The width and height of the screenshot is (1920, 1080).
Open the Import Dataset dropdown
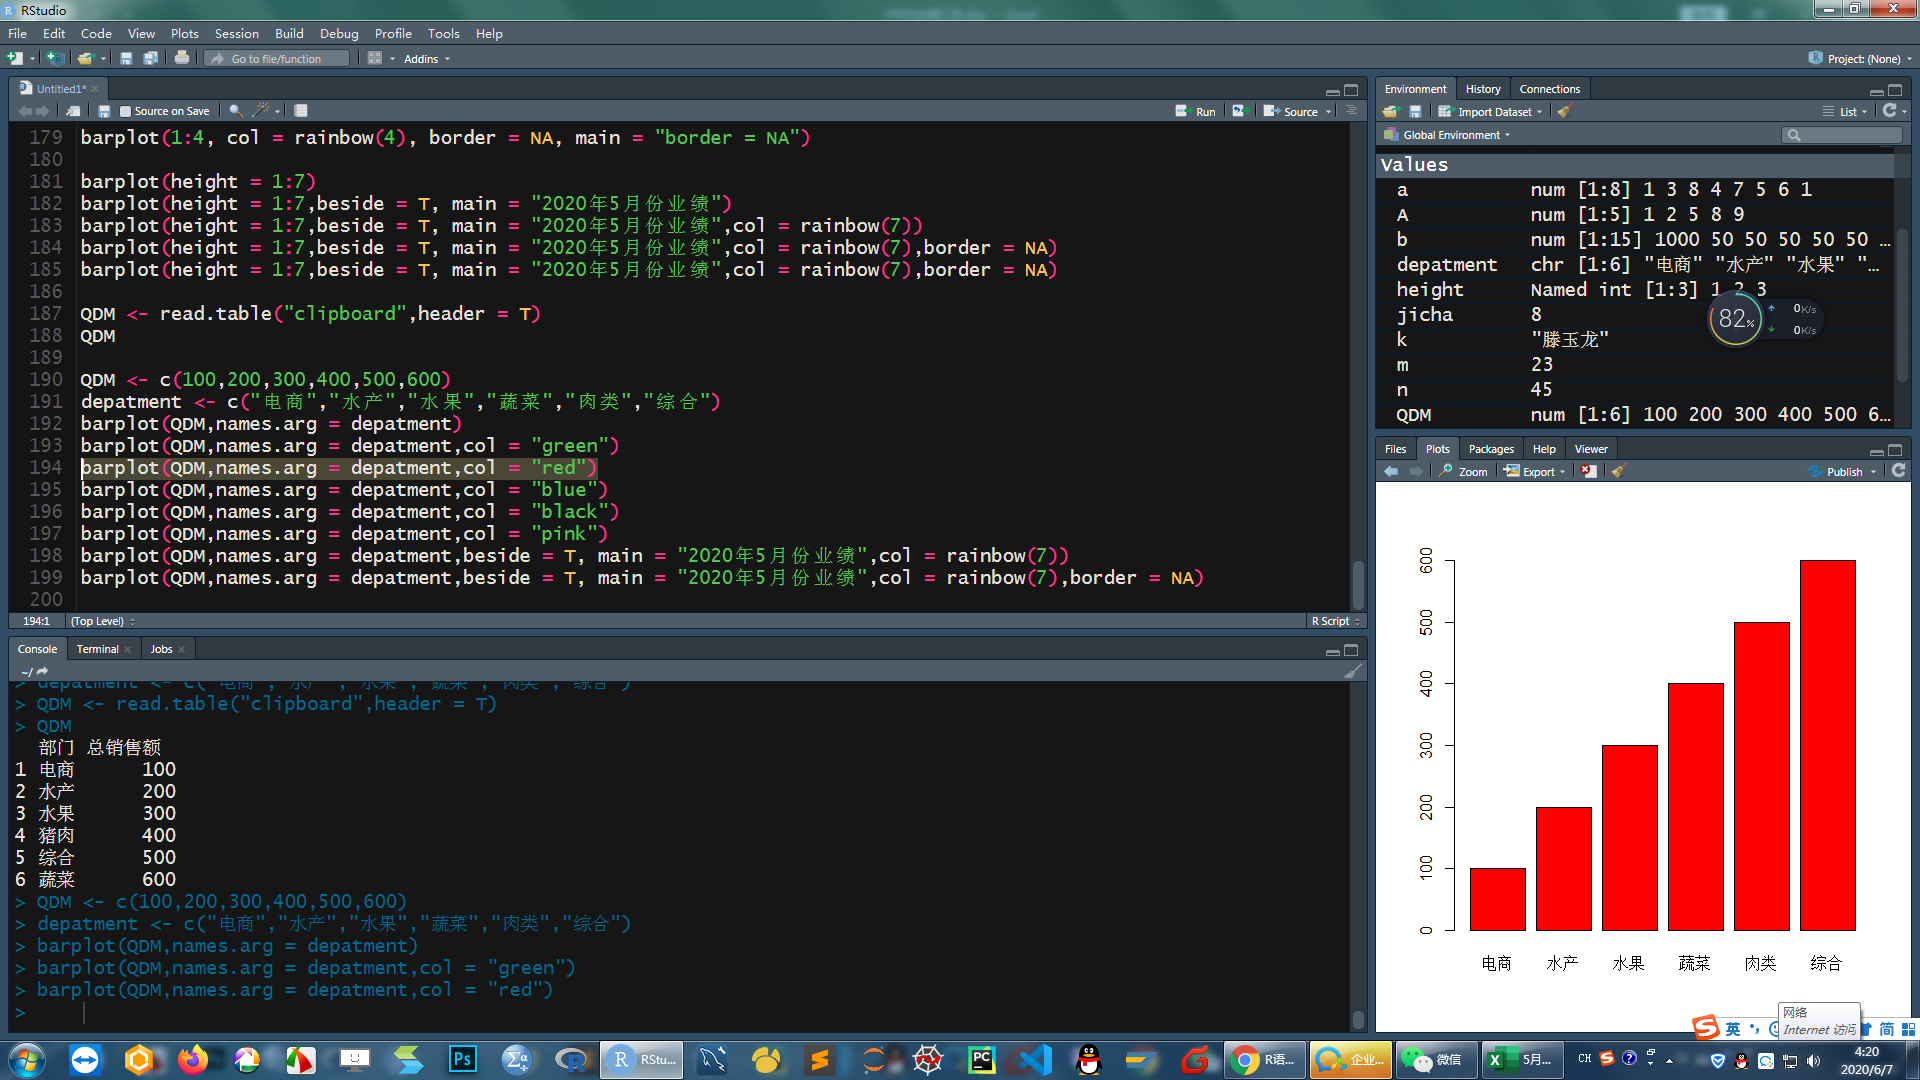tap(1497, 111)
